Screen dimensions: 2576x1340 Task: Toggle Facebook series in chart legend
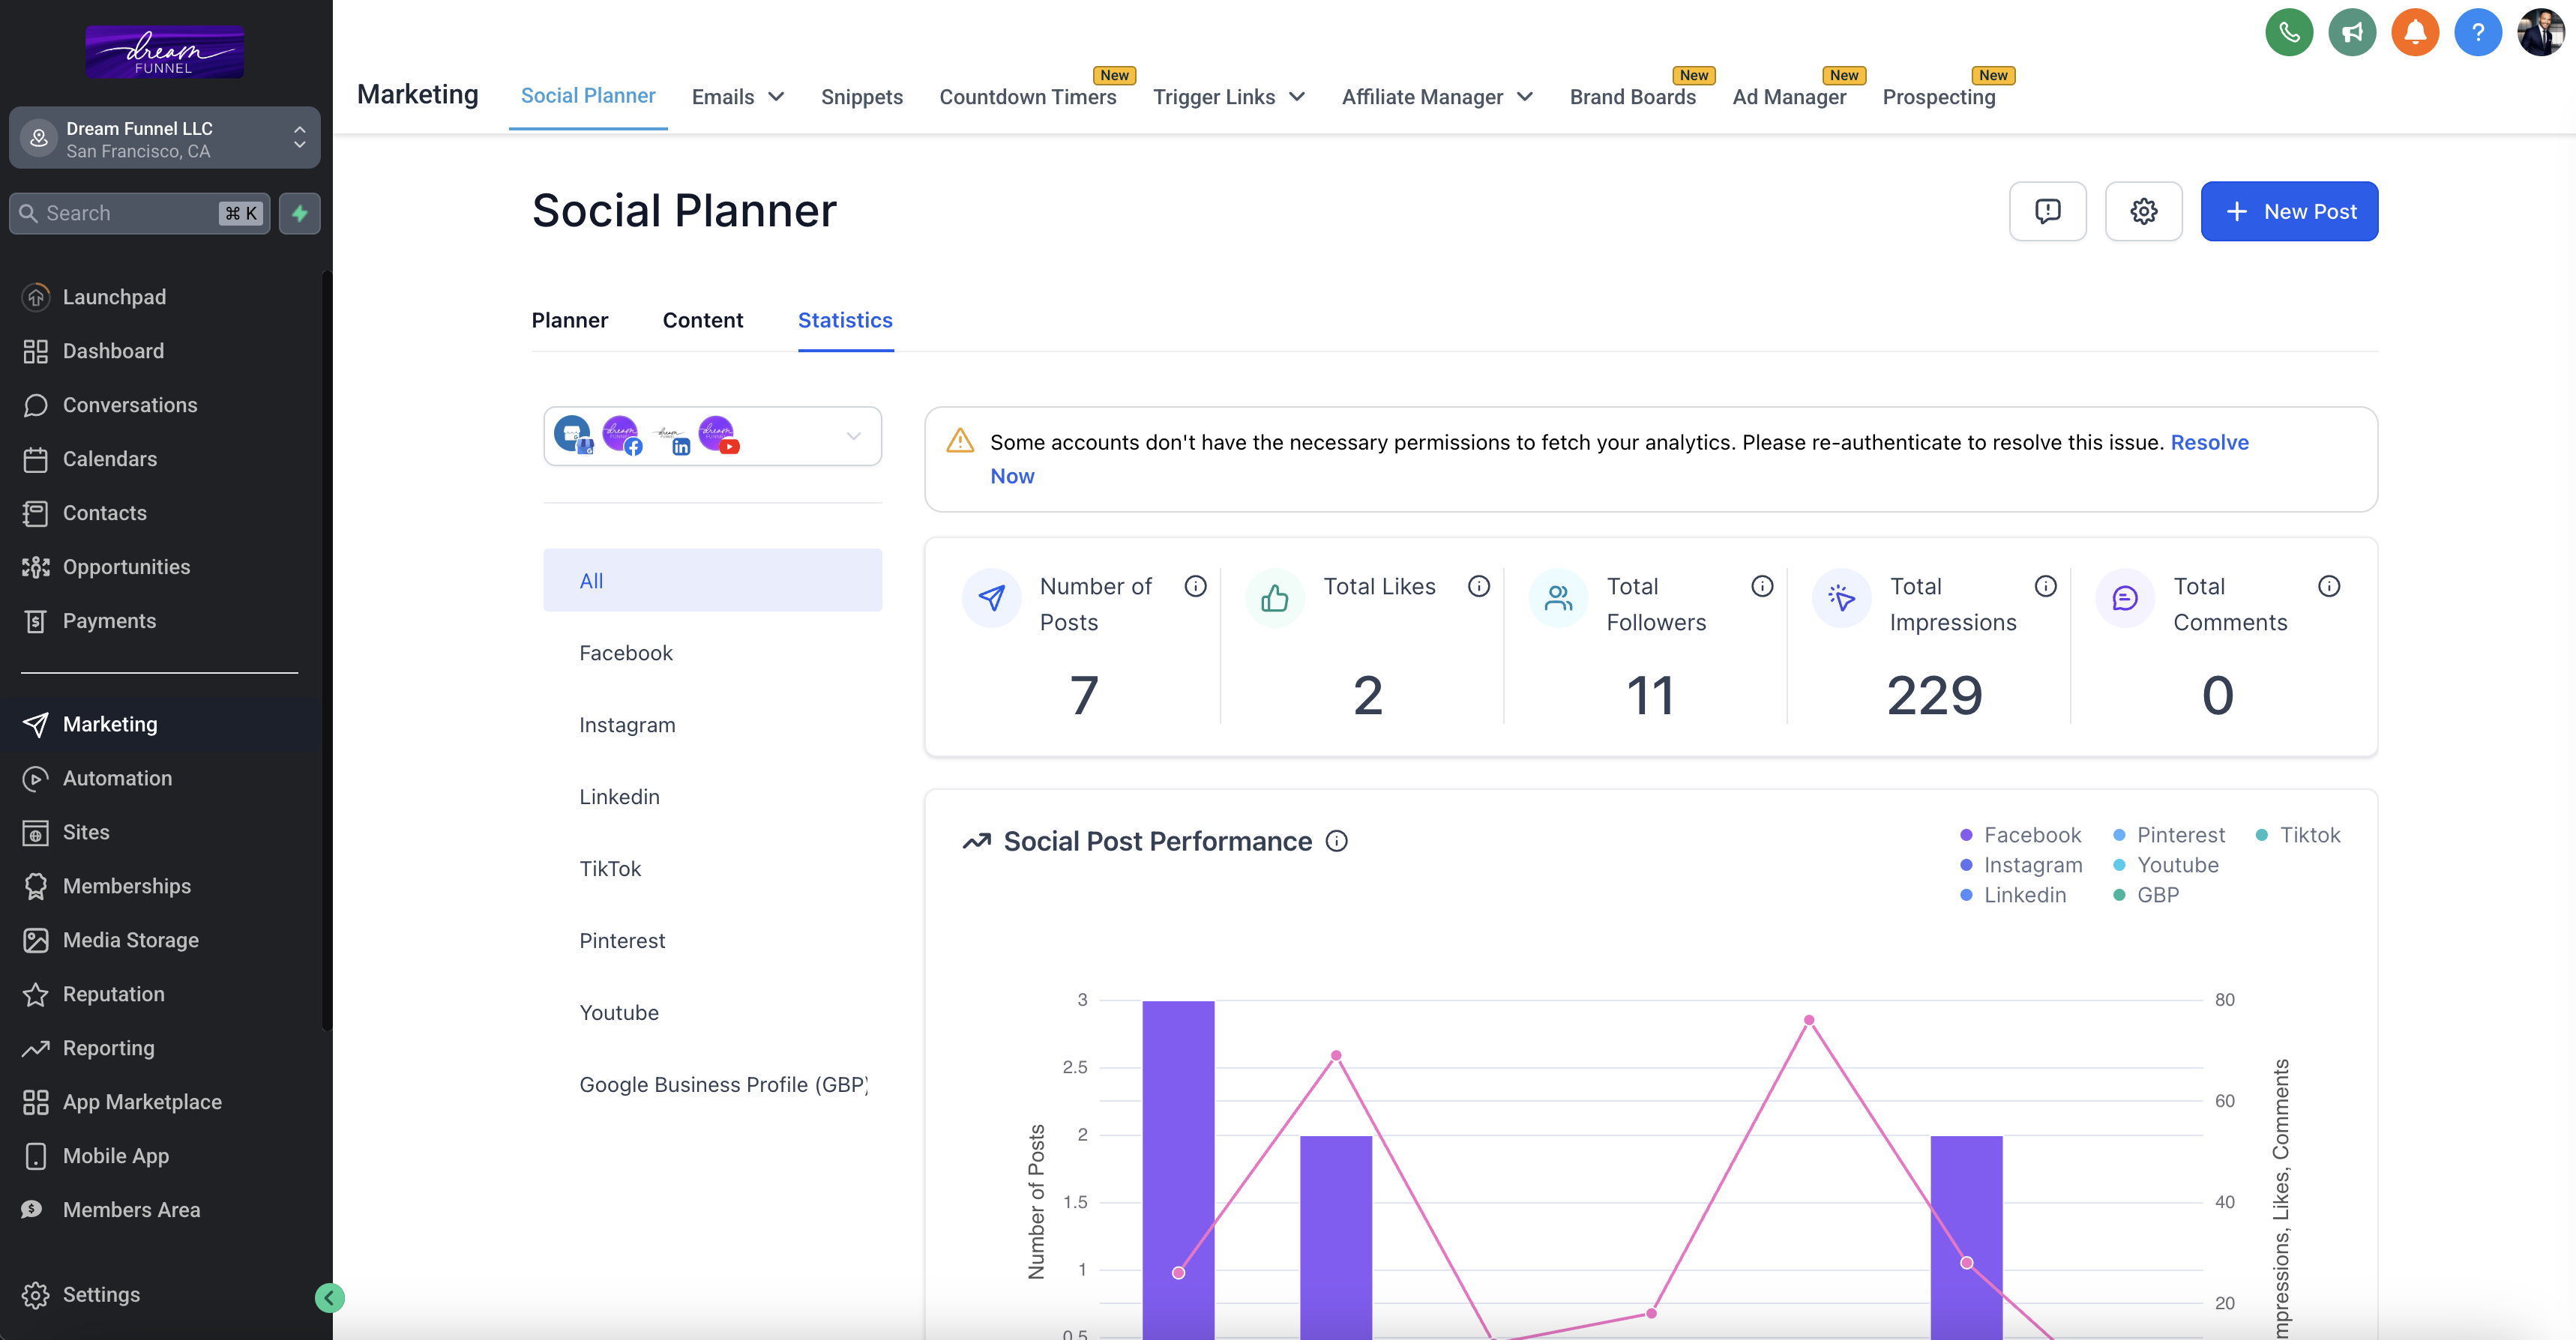coord(2020,835)
